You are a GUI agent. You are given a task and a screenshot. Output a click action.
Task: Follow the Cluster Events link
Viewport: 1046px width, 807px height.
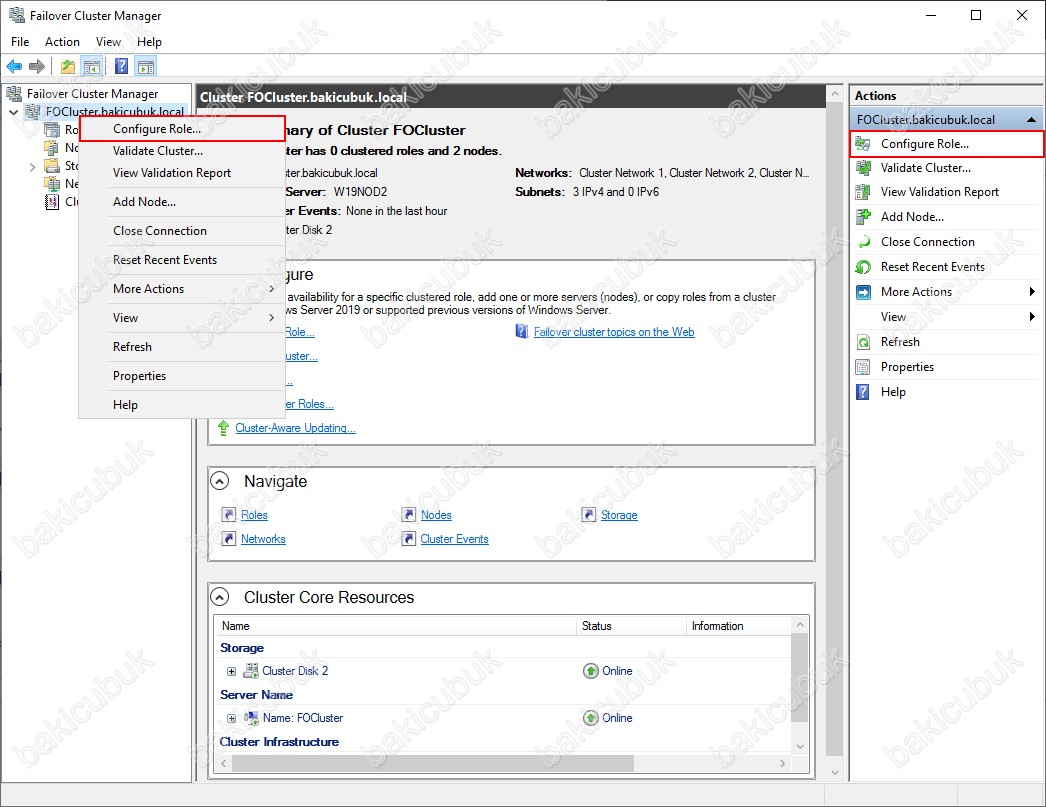click(x=454, y=539)
